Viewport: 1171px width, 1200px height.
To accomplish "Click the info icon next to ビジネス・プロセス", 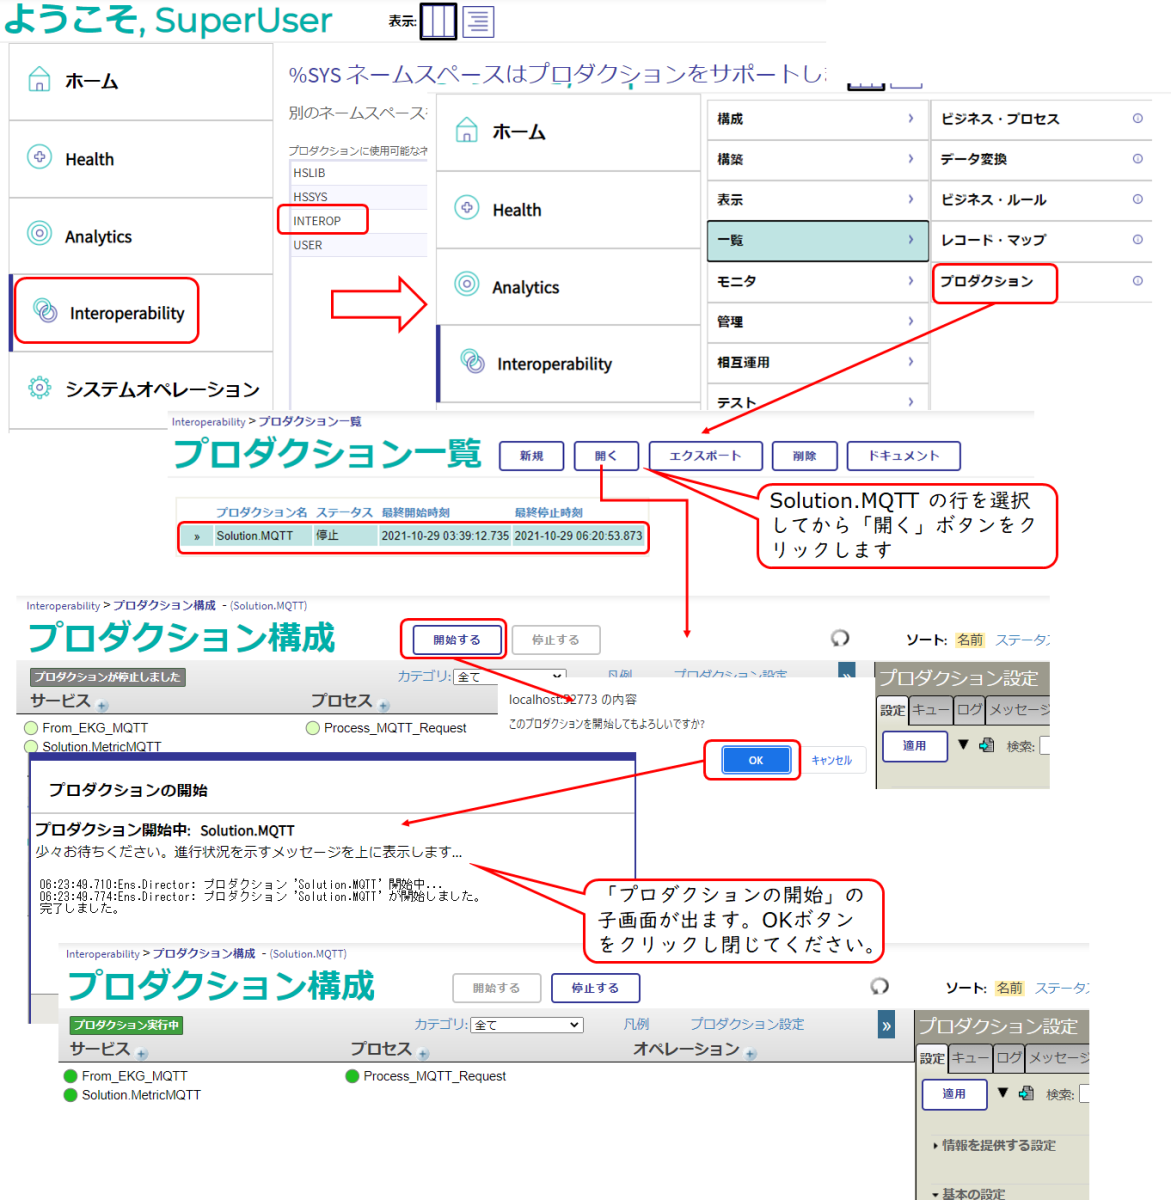I will pos(1137,118).
